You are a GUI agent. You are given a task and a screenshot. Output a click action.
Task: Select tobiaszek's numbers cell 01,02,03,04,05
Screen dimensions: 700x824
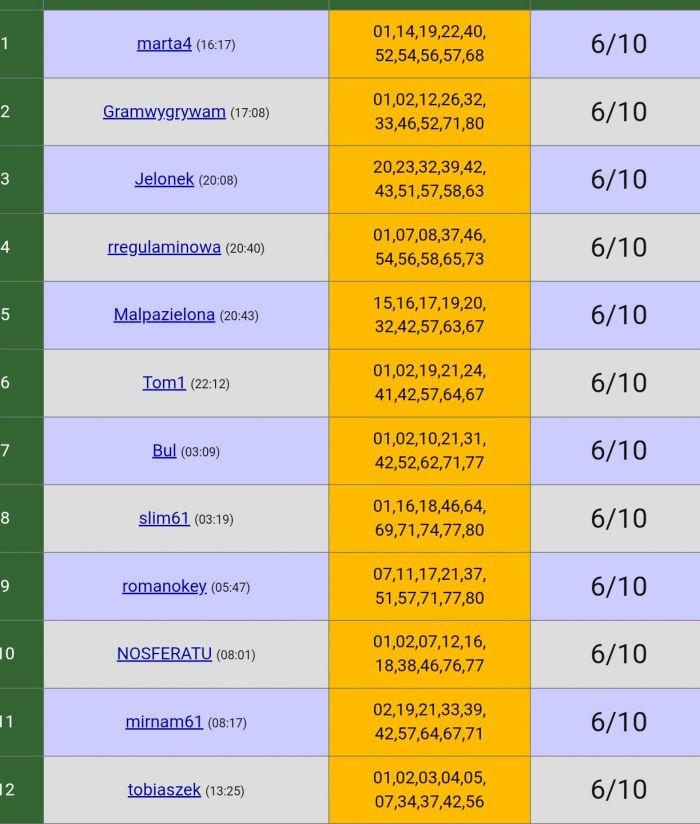[429, 789]
